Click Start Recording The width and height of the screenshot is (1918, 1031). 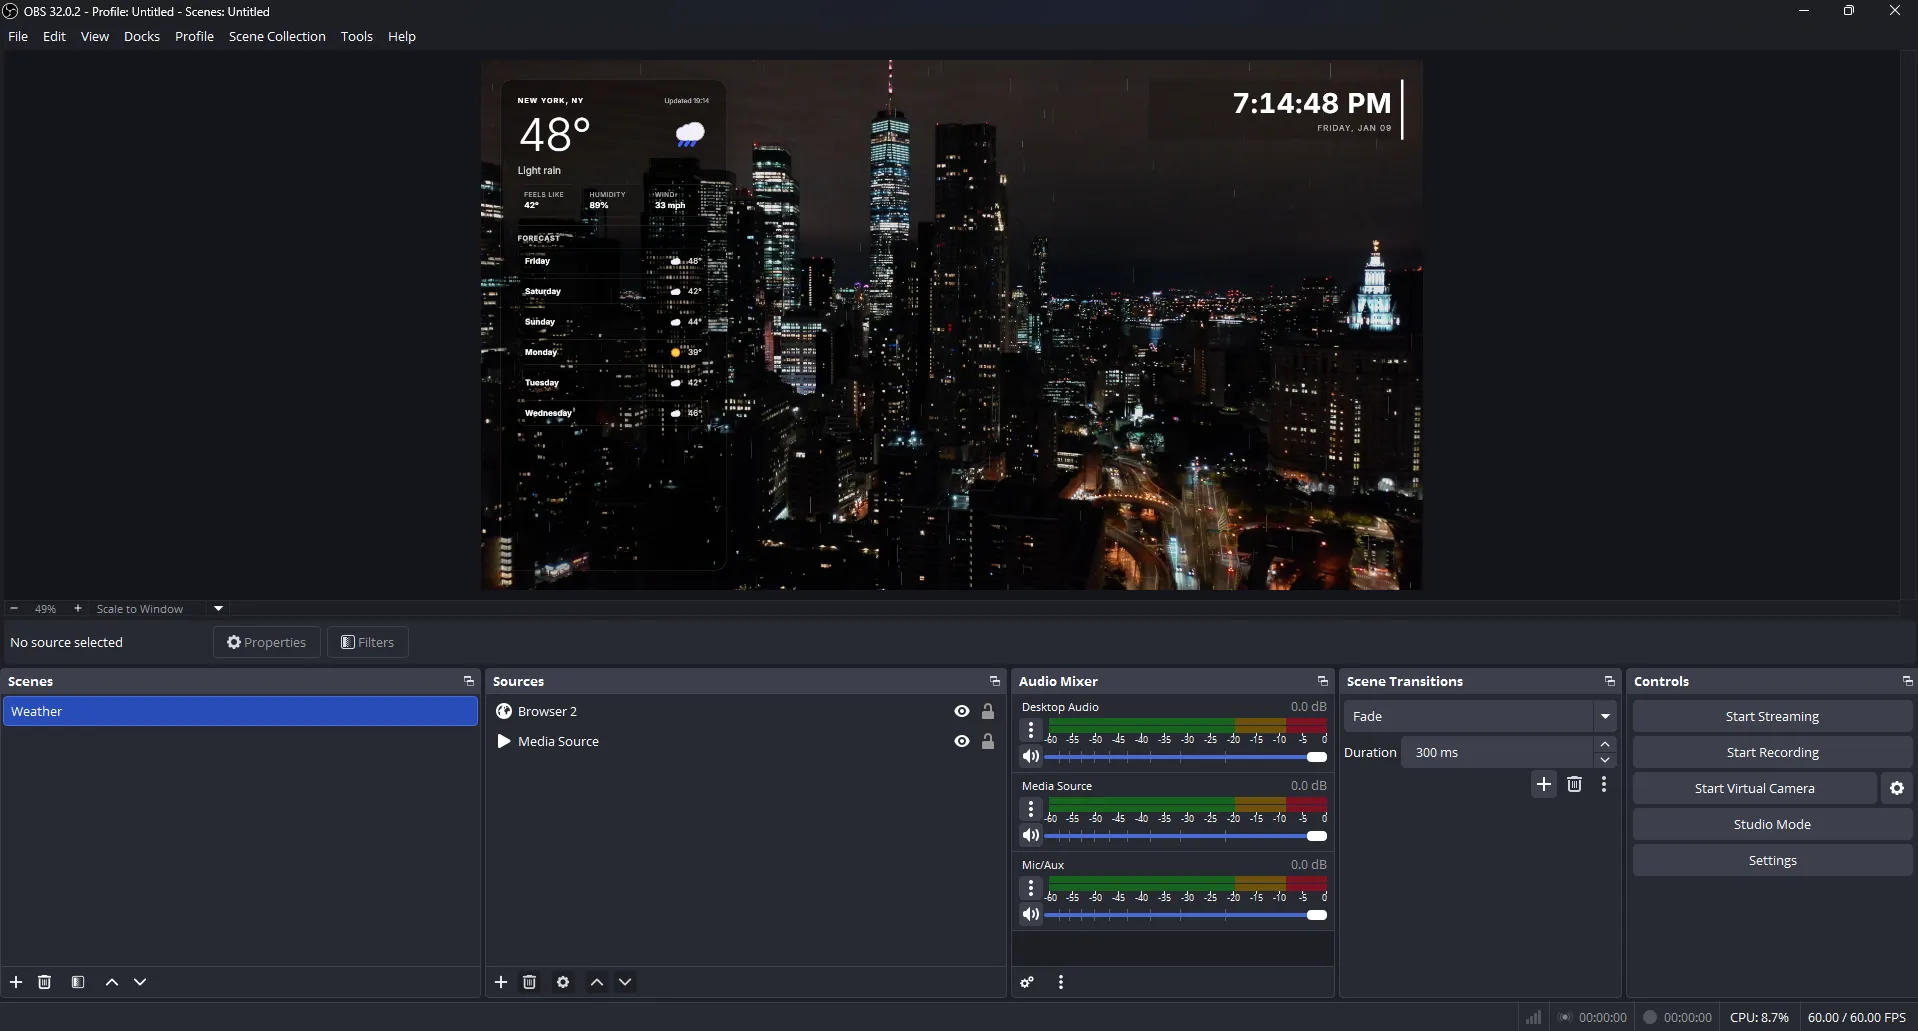[x=1772, y=751]
